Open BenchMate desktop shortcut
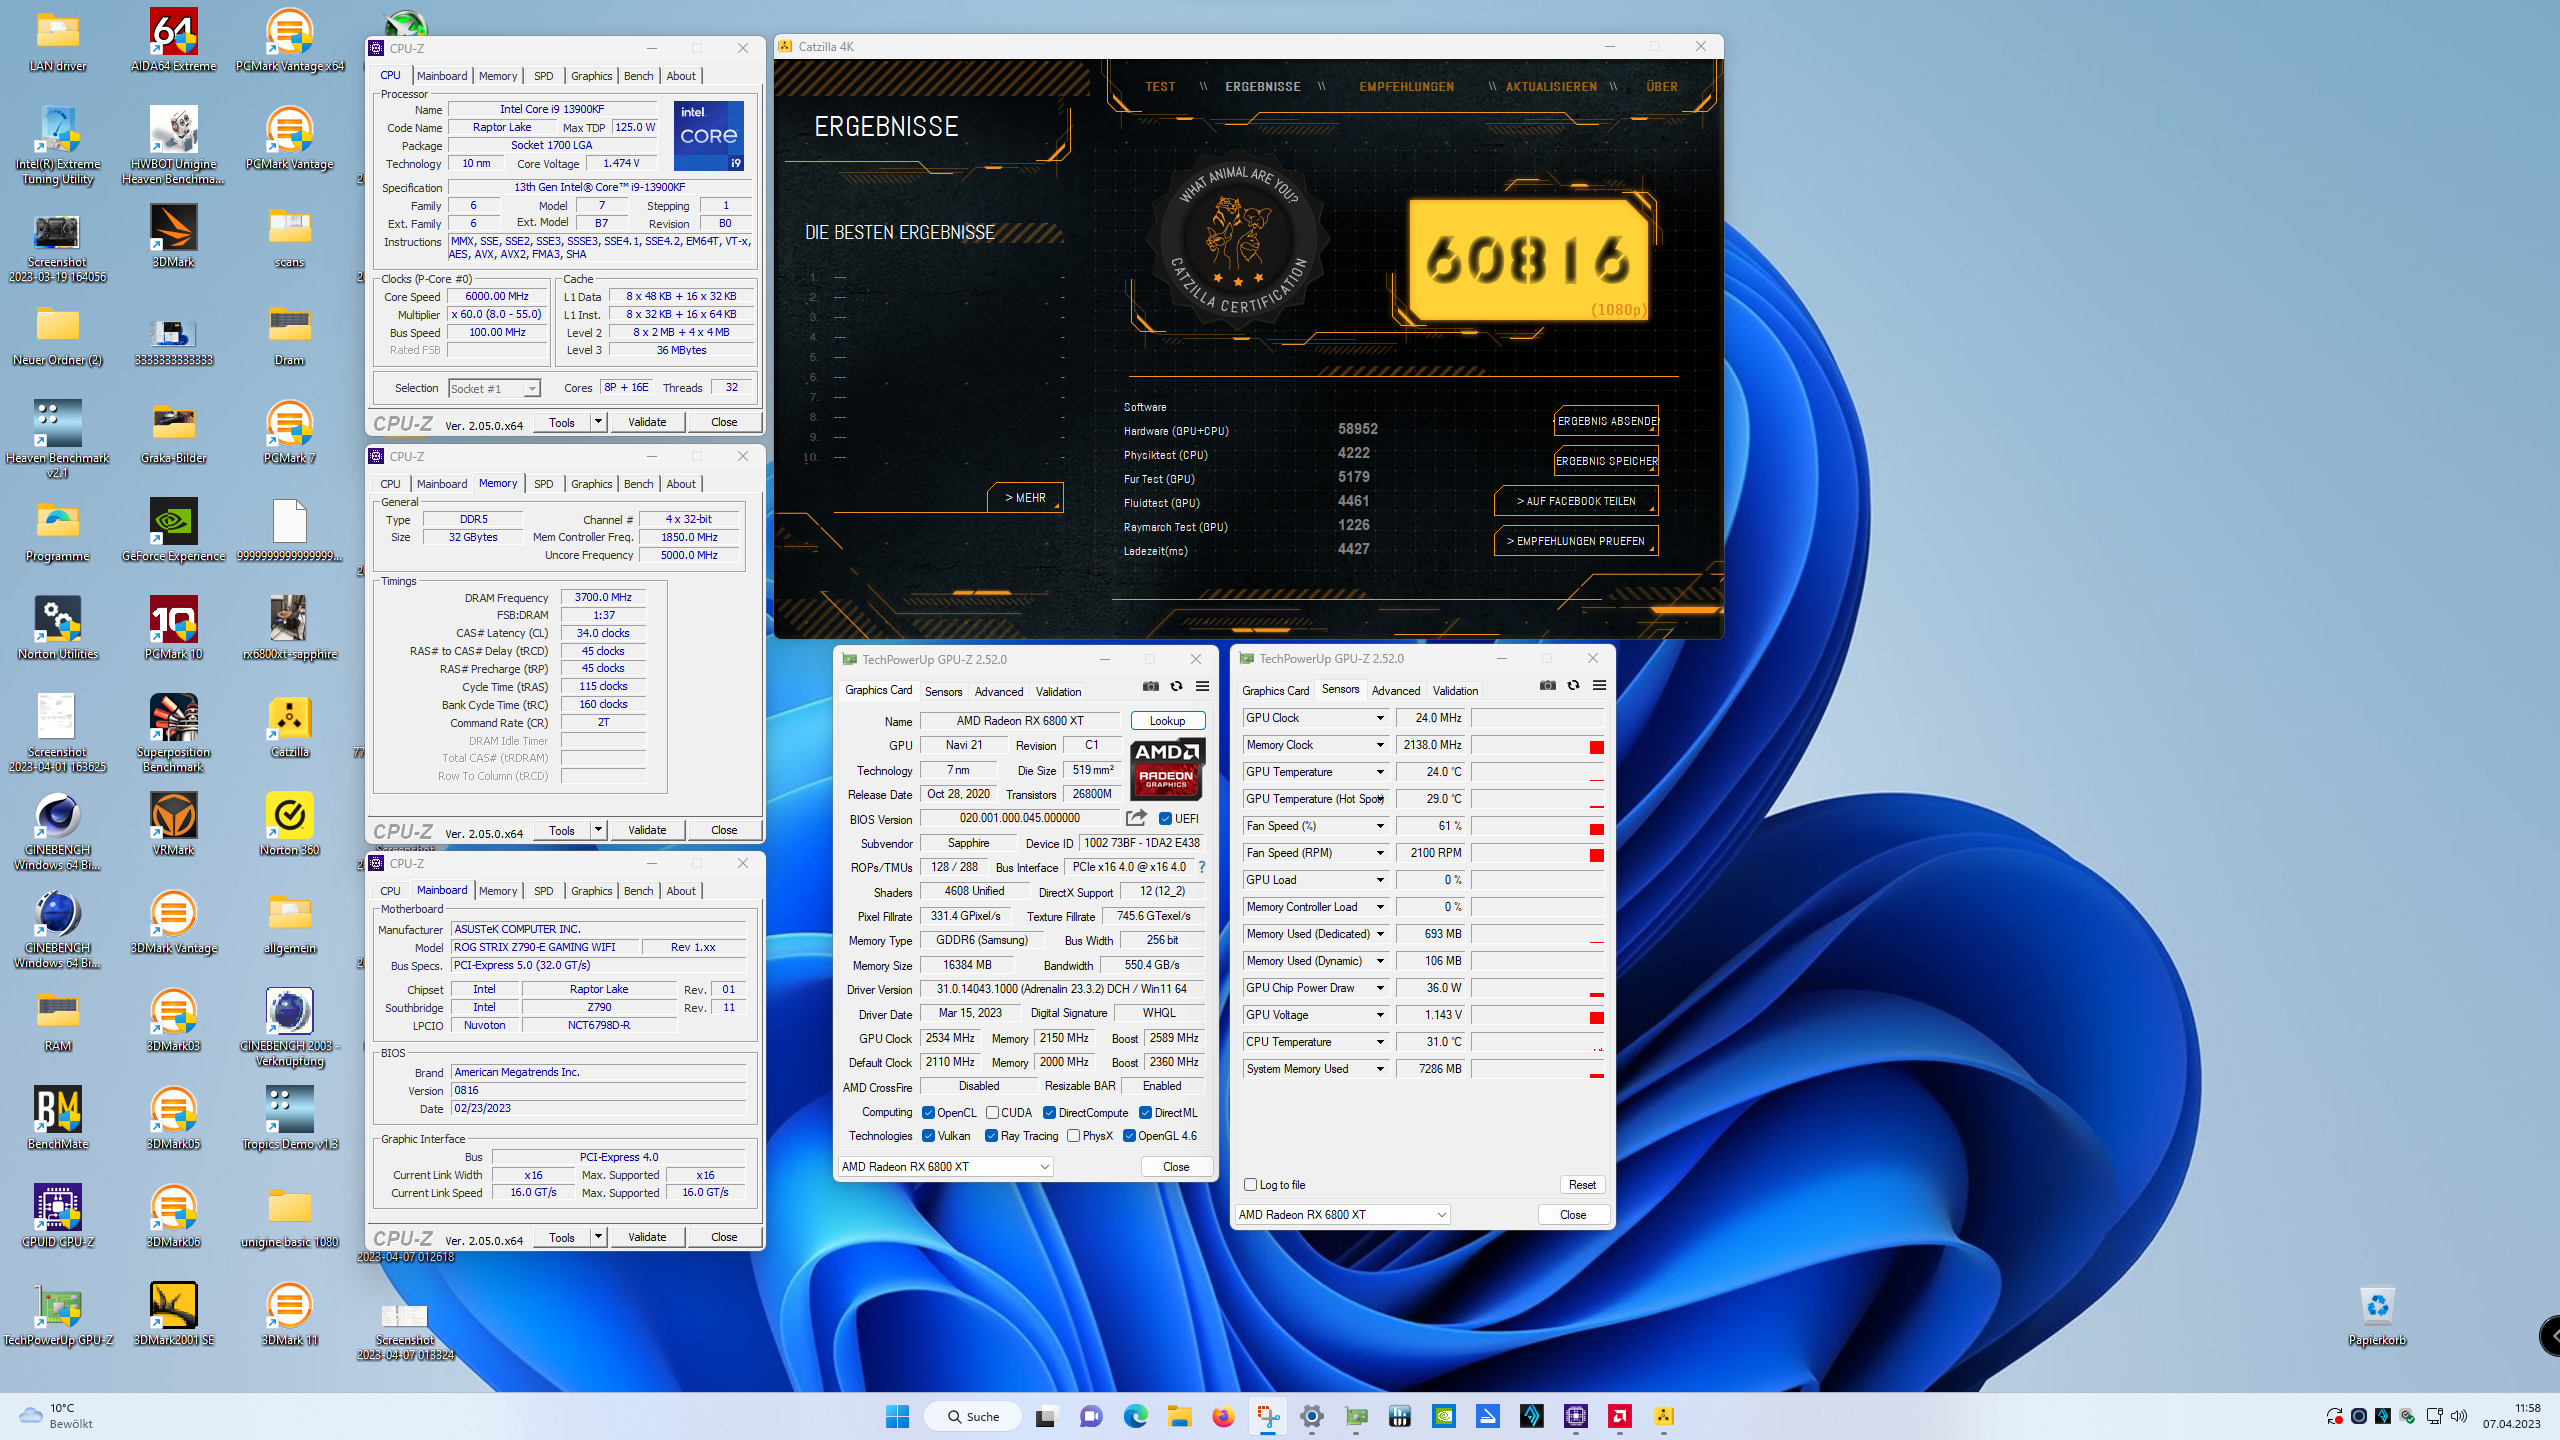2560x1440 pixels. (57, 1119)
